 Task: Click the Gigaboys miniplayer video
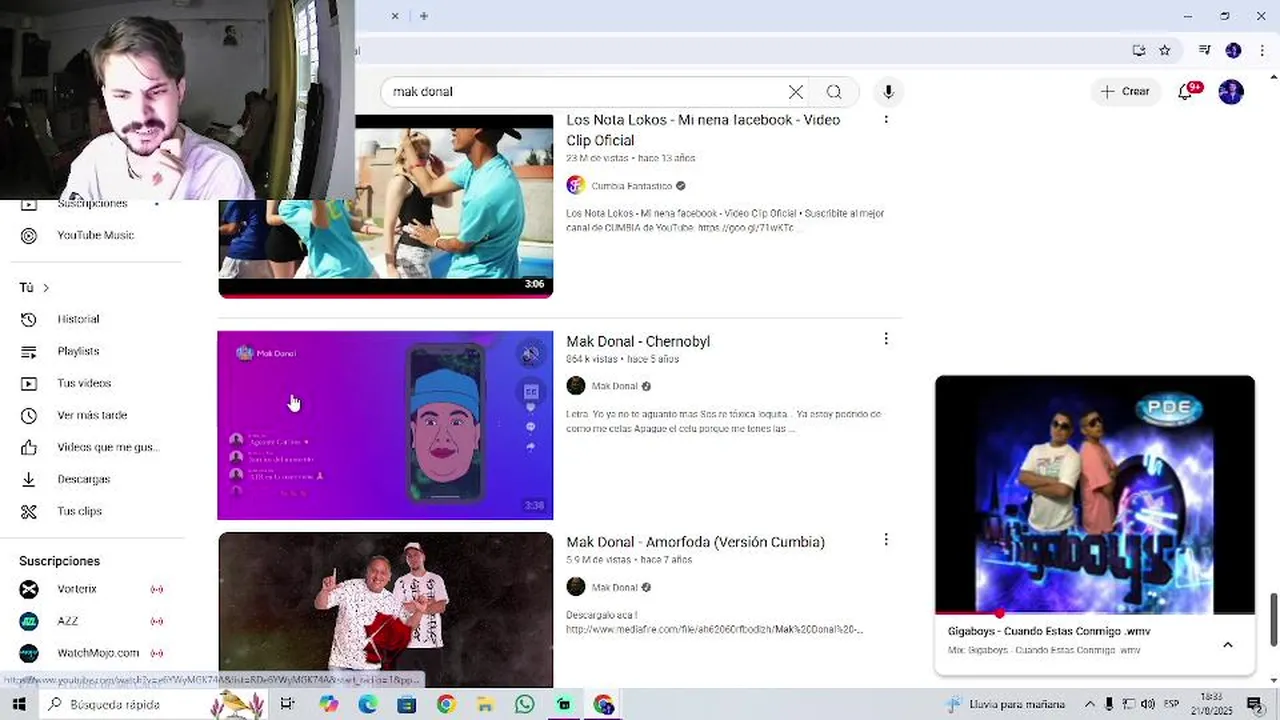coord(1094,494)
